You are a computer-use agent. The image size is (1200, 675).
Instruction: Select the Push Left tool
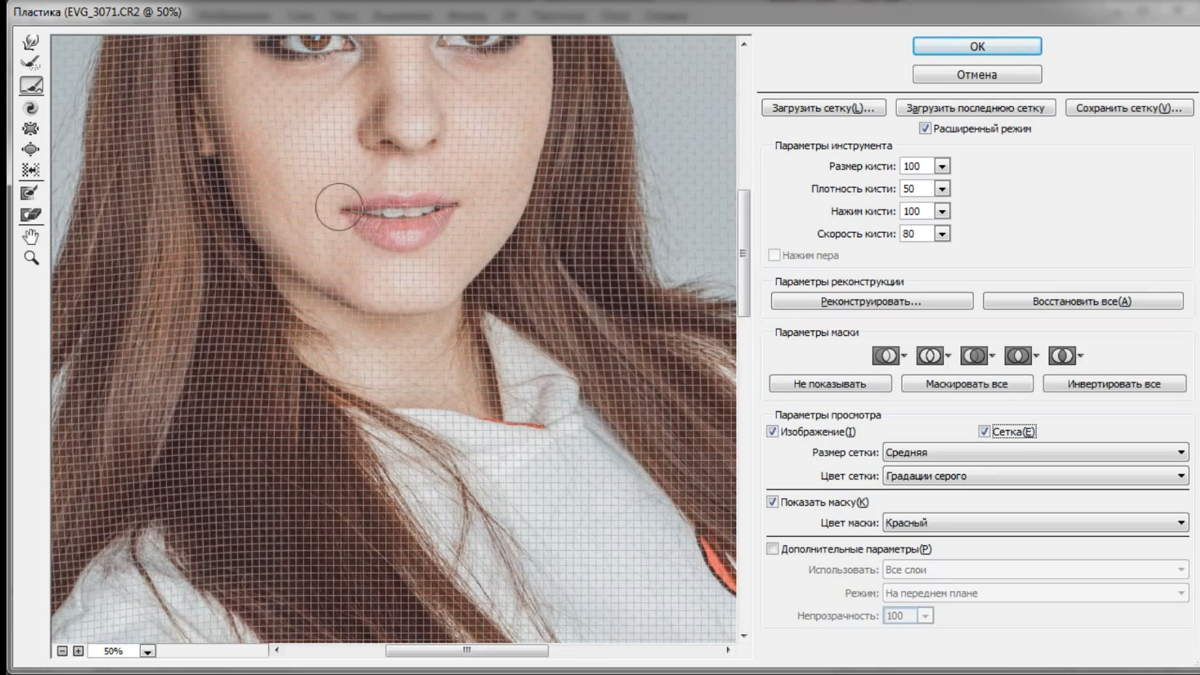tap(31, 171)
